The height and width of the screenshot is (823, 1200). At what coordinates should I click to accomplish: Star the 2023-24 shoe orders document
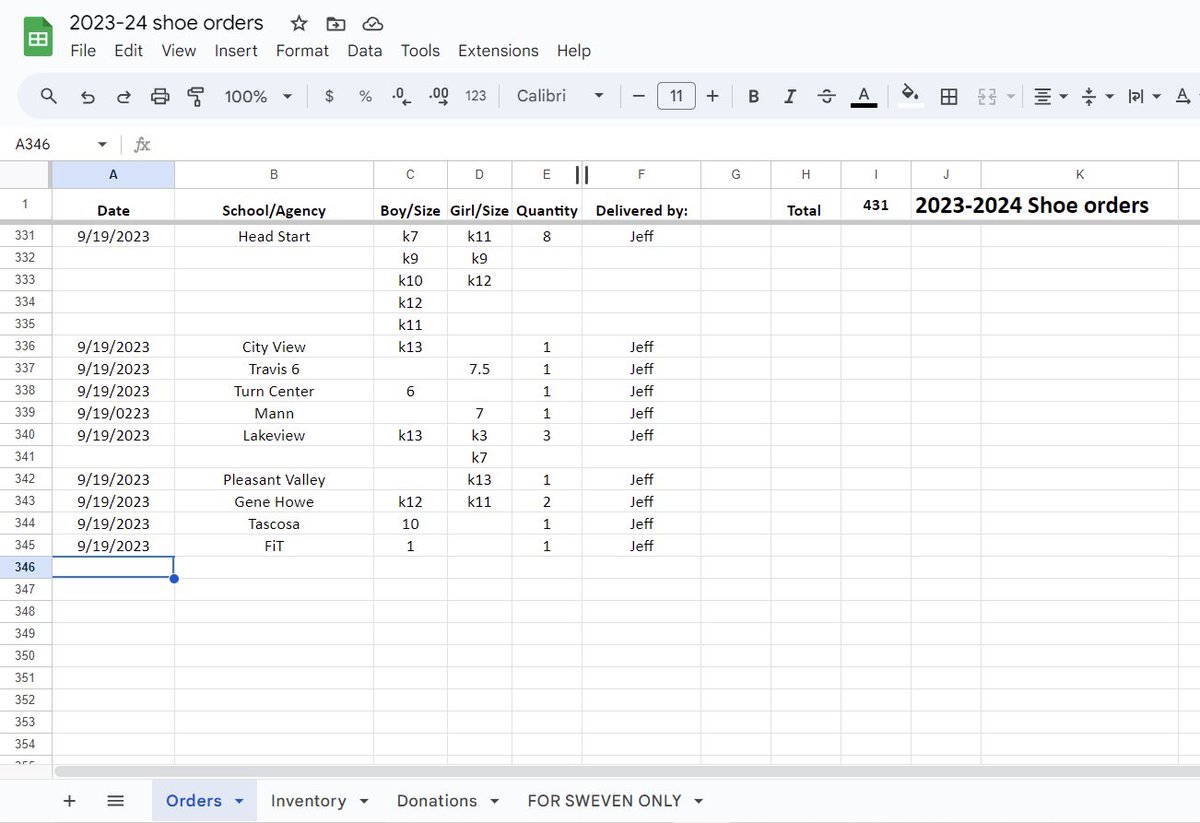click(x=298, y=23)
